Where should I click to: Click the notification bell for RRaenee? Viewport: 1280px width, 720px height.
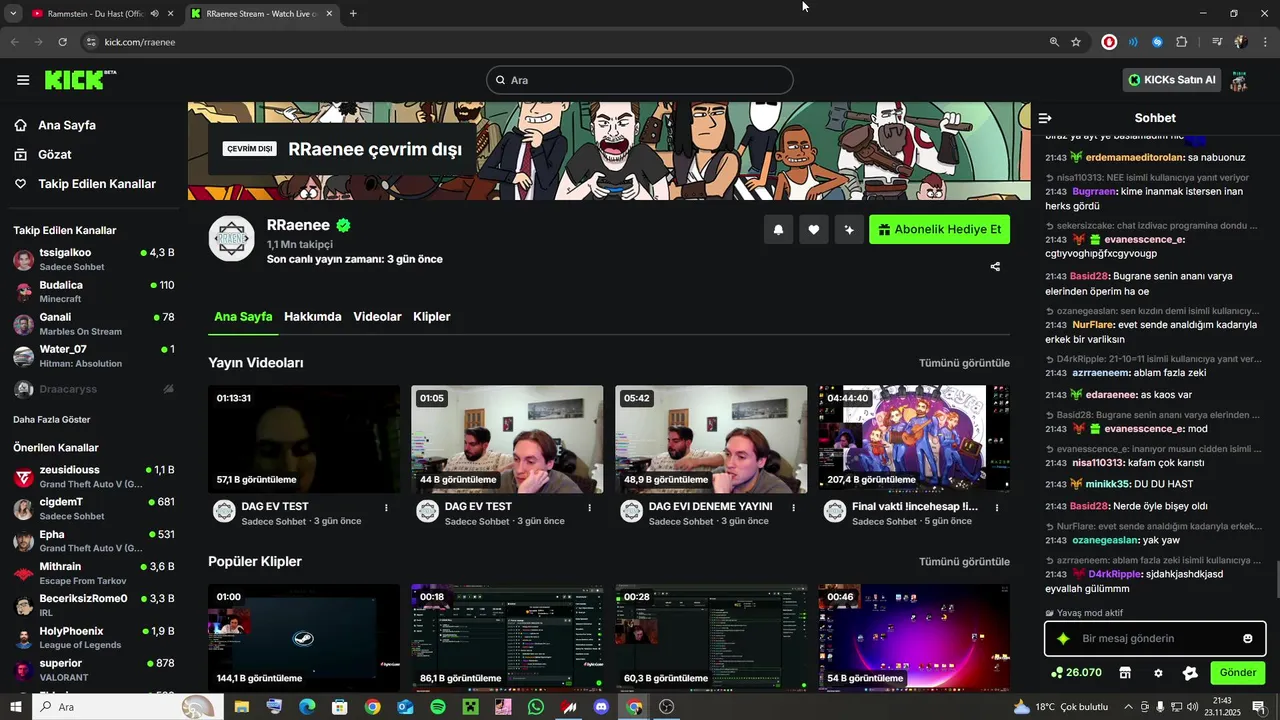point(778,230)
